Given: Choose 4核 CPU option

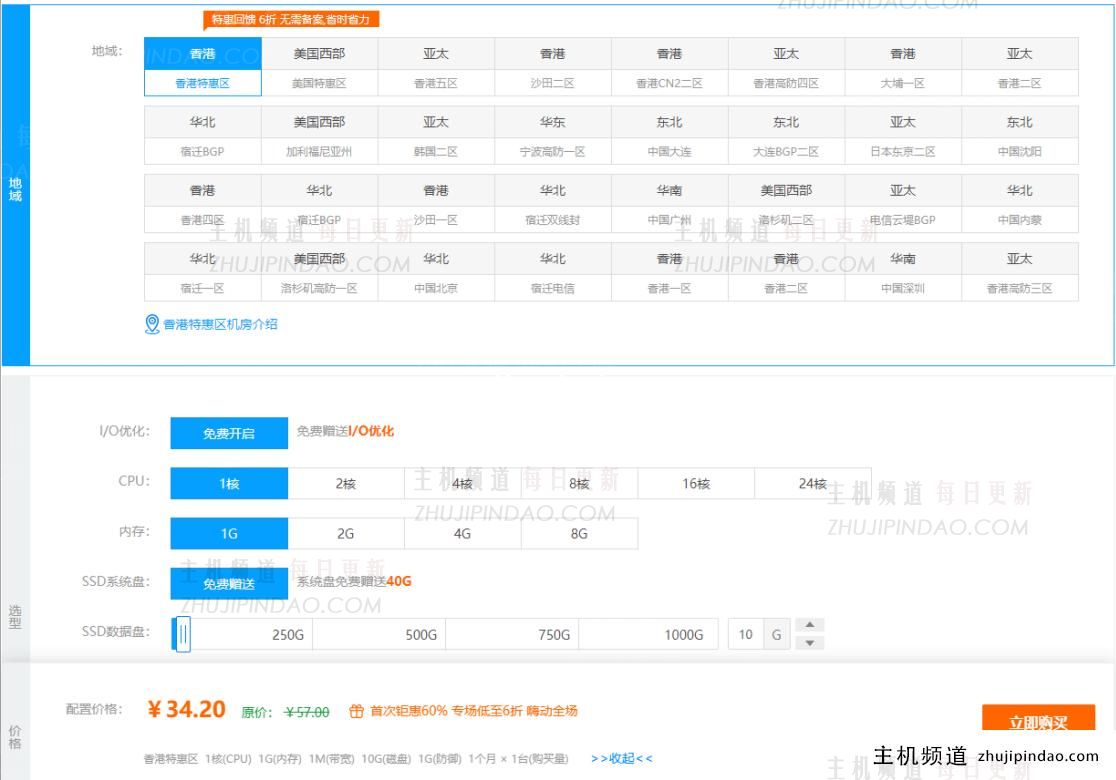Looking at the screenshot, I should [463, 483].
